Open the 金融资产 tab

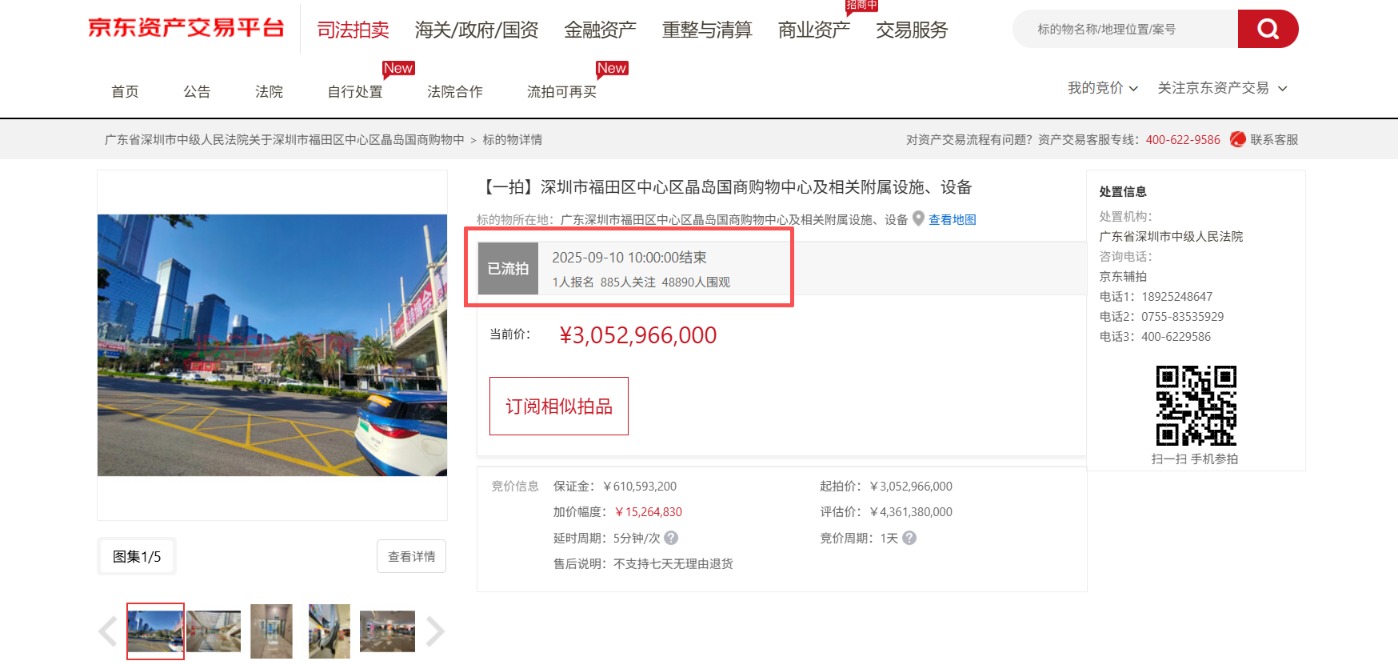tap(600, 30)
